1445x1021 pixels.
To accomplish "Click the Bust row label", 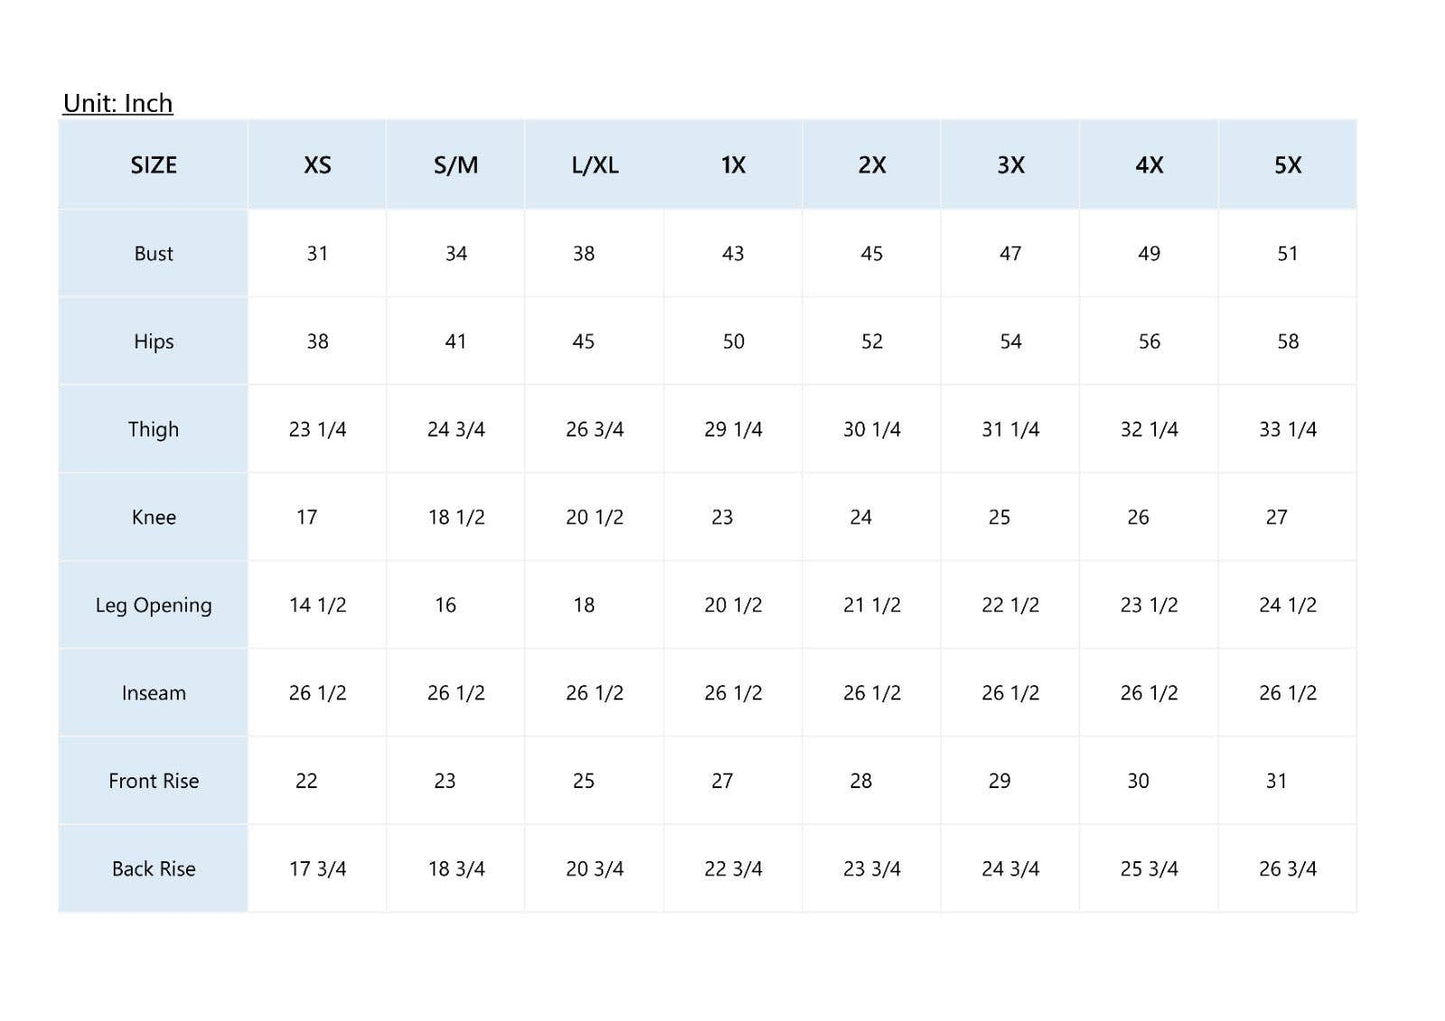I will (x=153, y=254).
